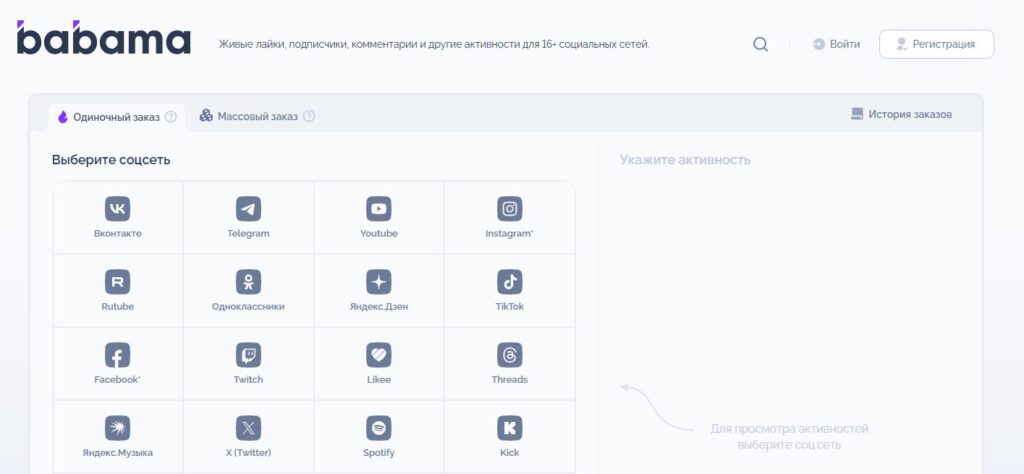Screen dimensions: 1024x474
Task: Click the Войти login link
Action: 837,44
